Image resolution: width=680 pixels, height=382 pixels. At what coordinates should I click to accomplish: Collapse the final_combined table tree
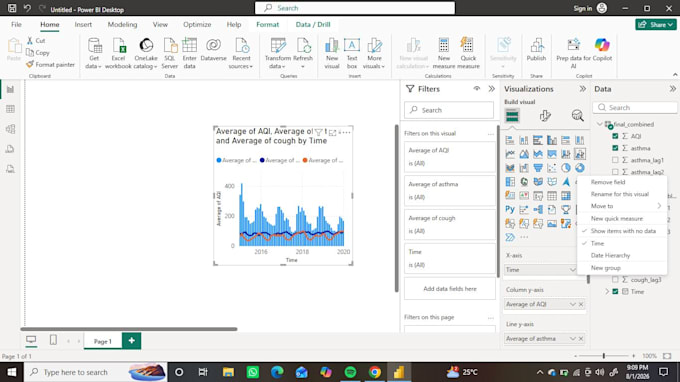(x=600, y=124)
